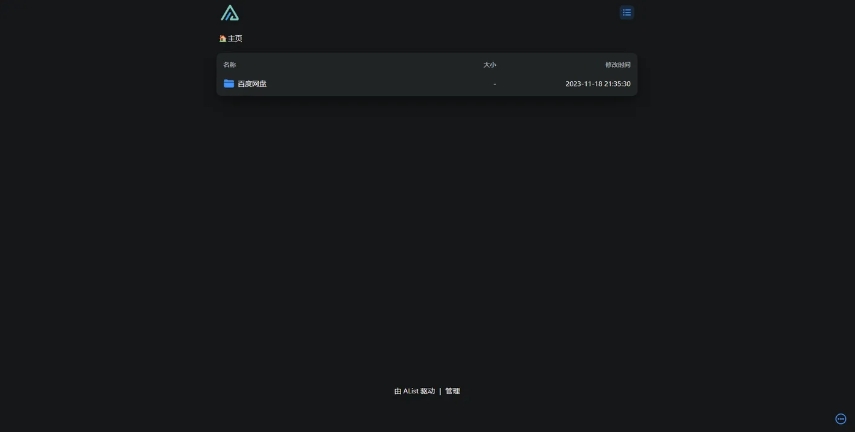Switch layout with the list view icon
This screenshot has height=432, width=855.
pos(627,13)
